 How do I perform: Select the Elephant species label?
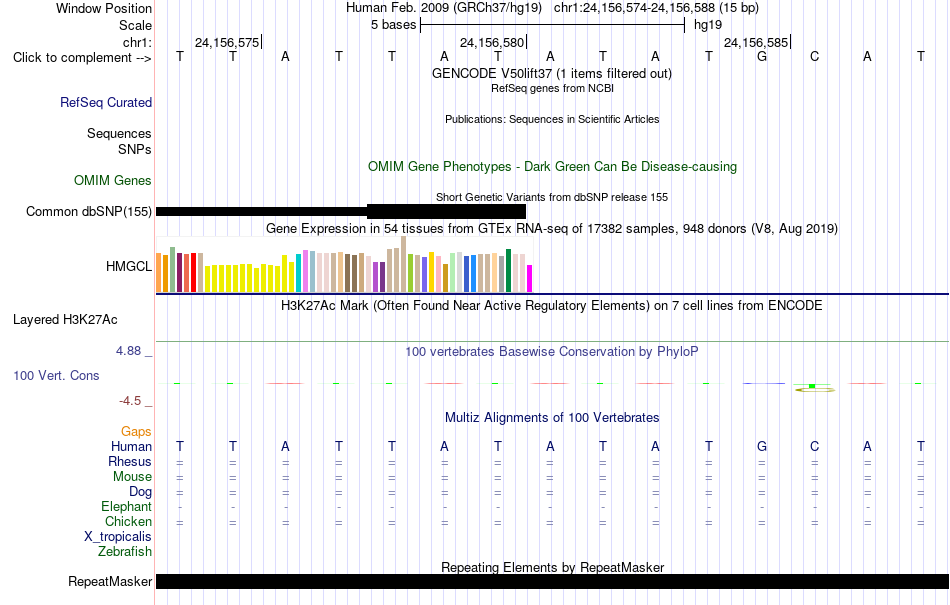pos(127,506)
